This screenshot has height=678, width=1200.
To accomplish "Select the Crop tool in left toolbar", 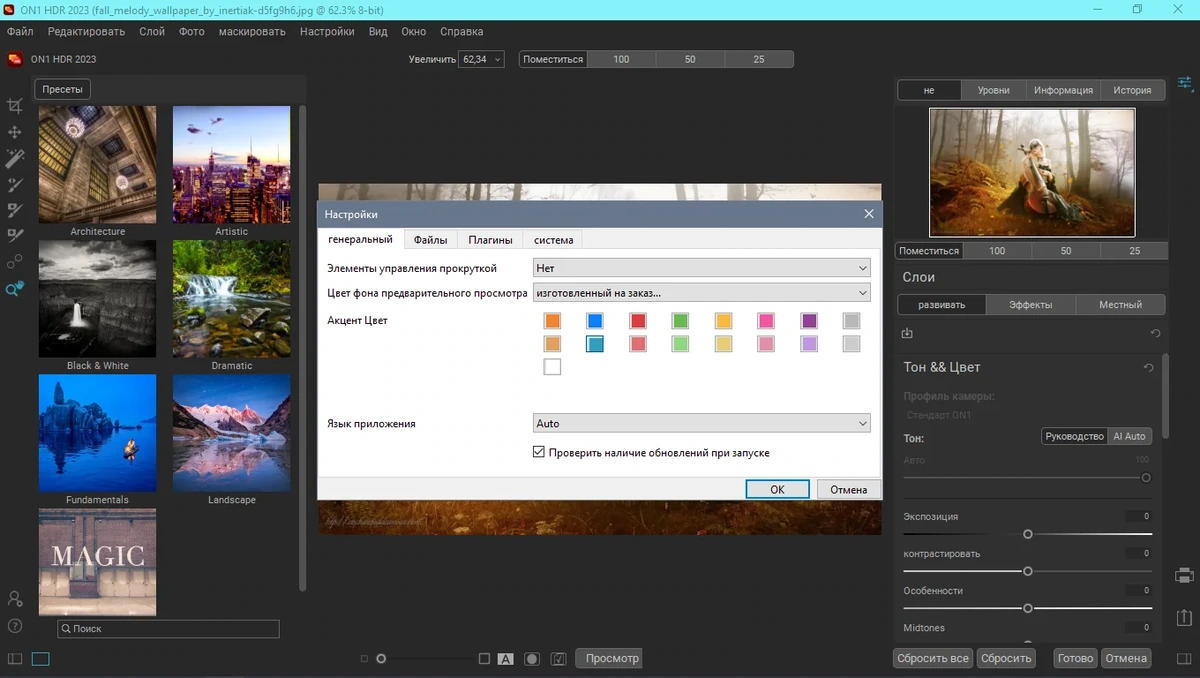I will point(14,105).
